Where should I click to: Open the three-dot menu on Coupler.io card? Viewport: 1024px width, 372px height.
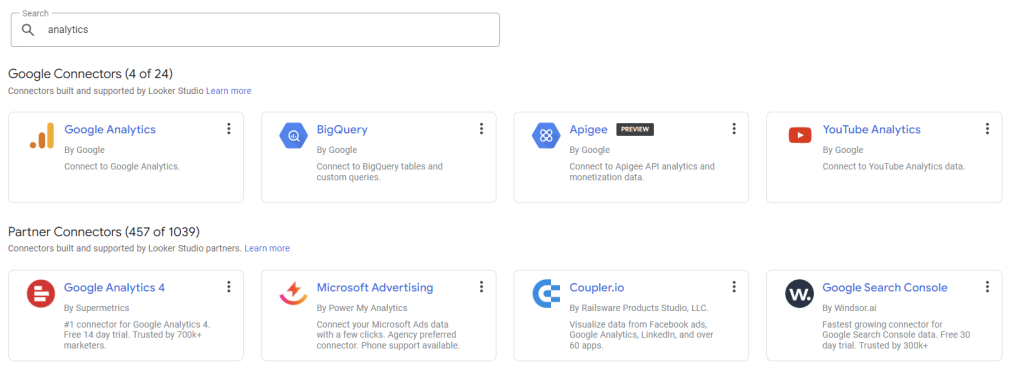pos(734,287)
